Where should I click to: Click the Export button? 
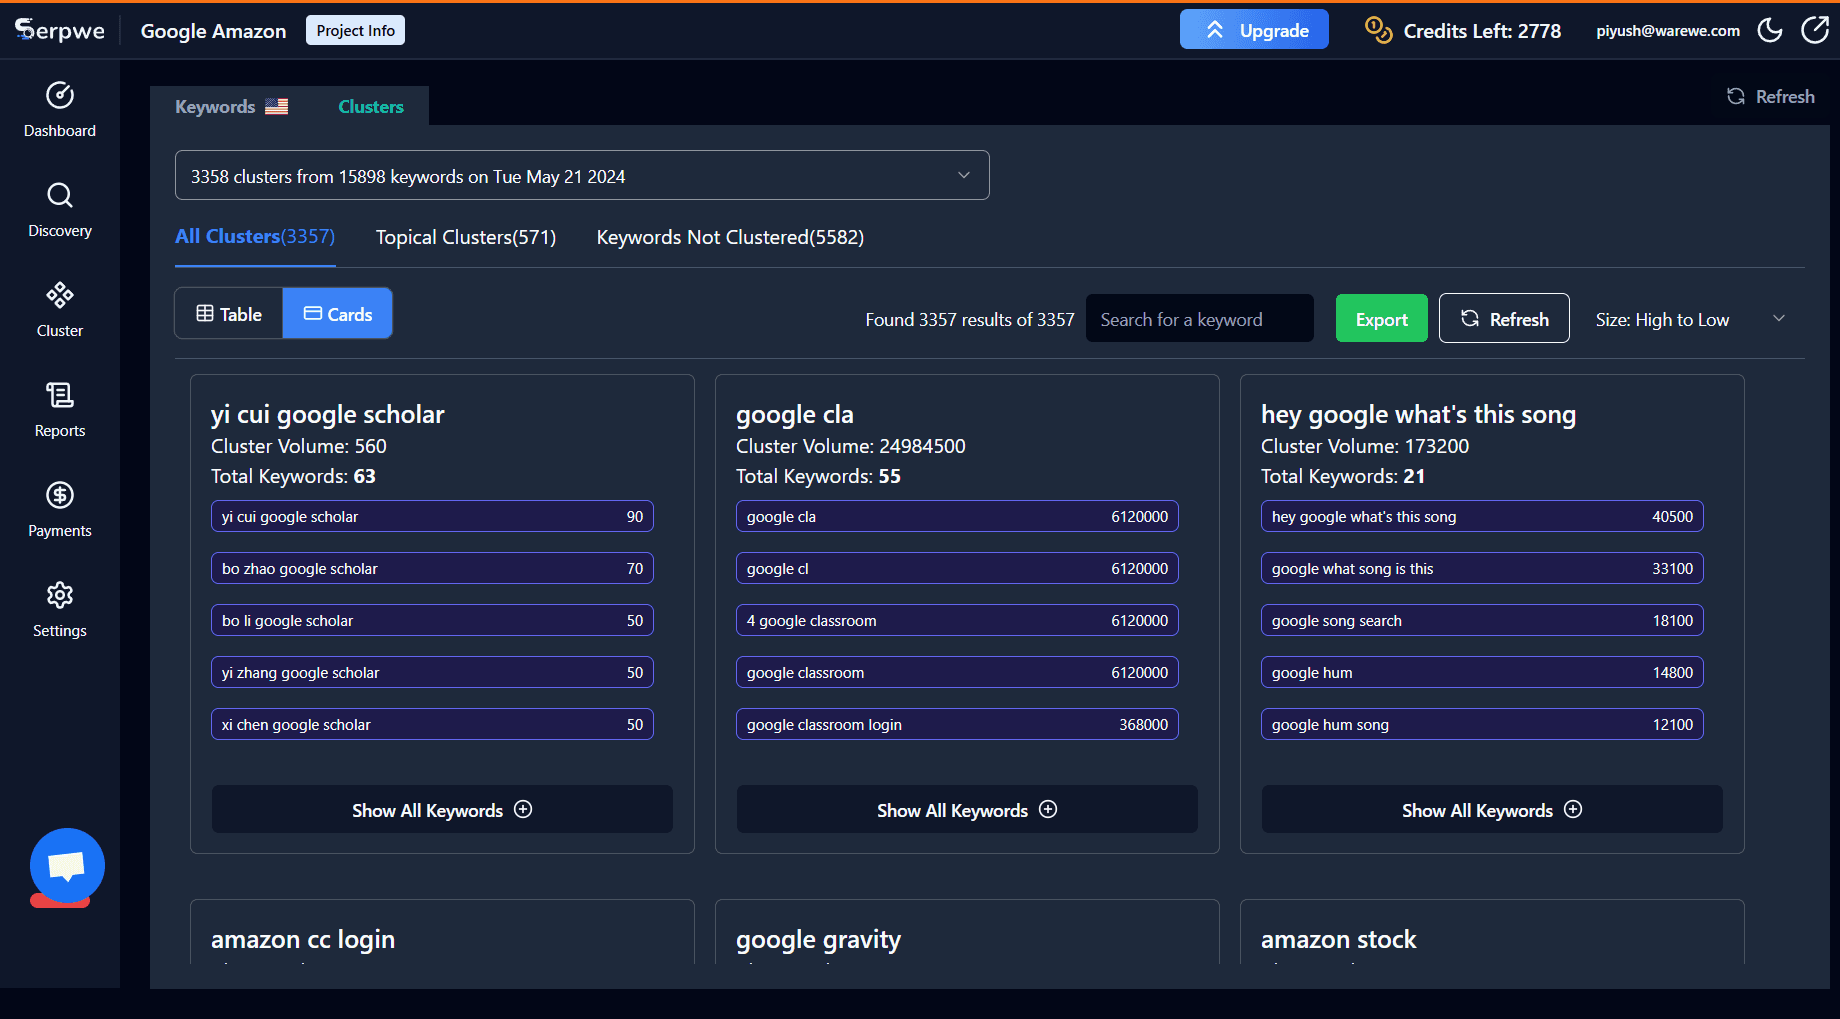[x=1381, y=318]
